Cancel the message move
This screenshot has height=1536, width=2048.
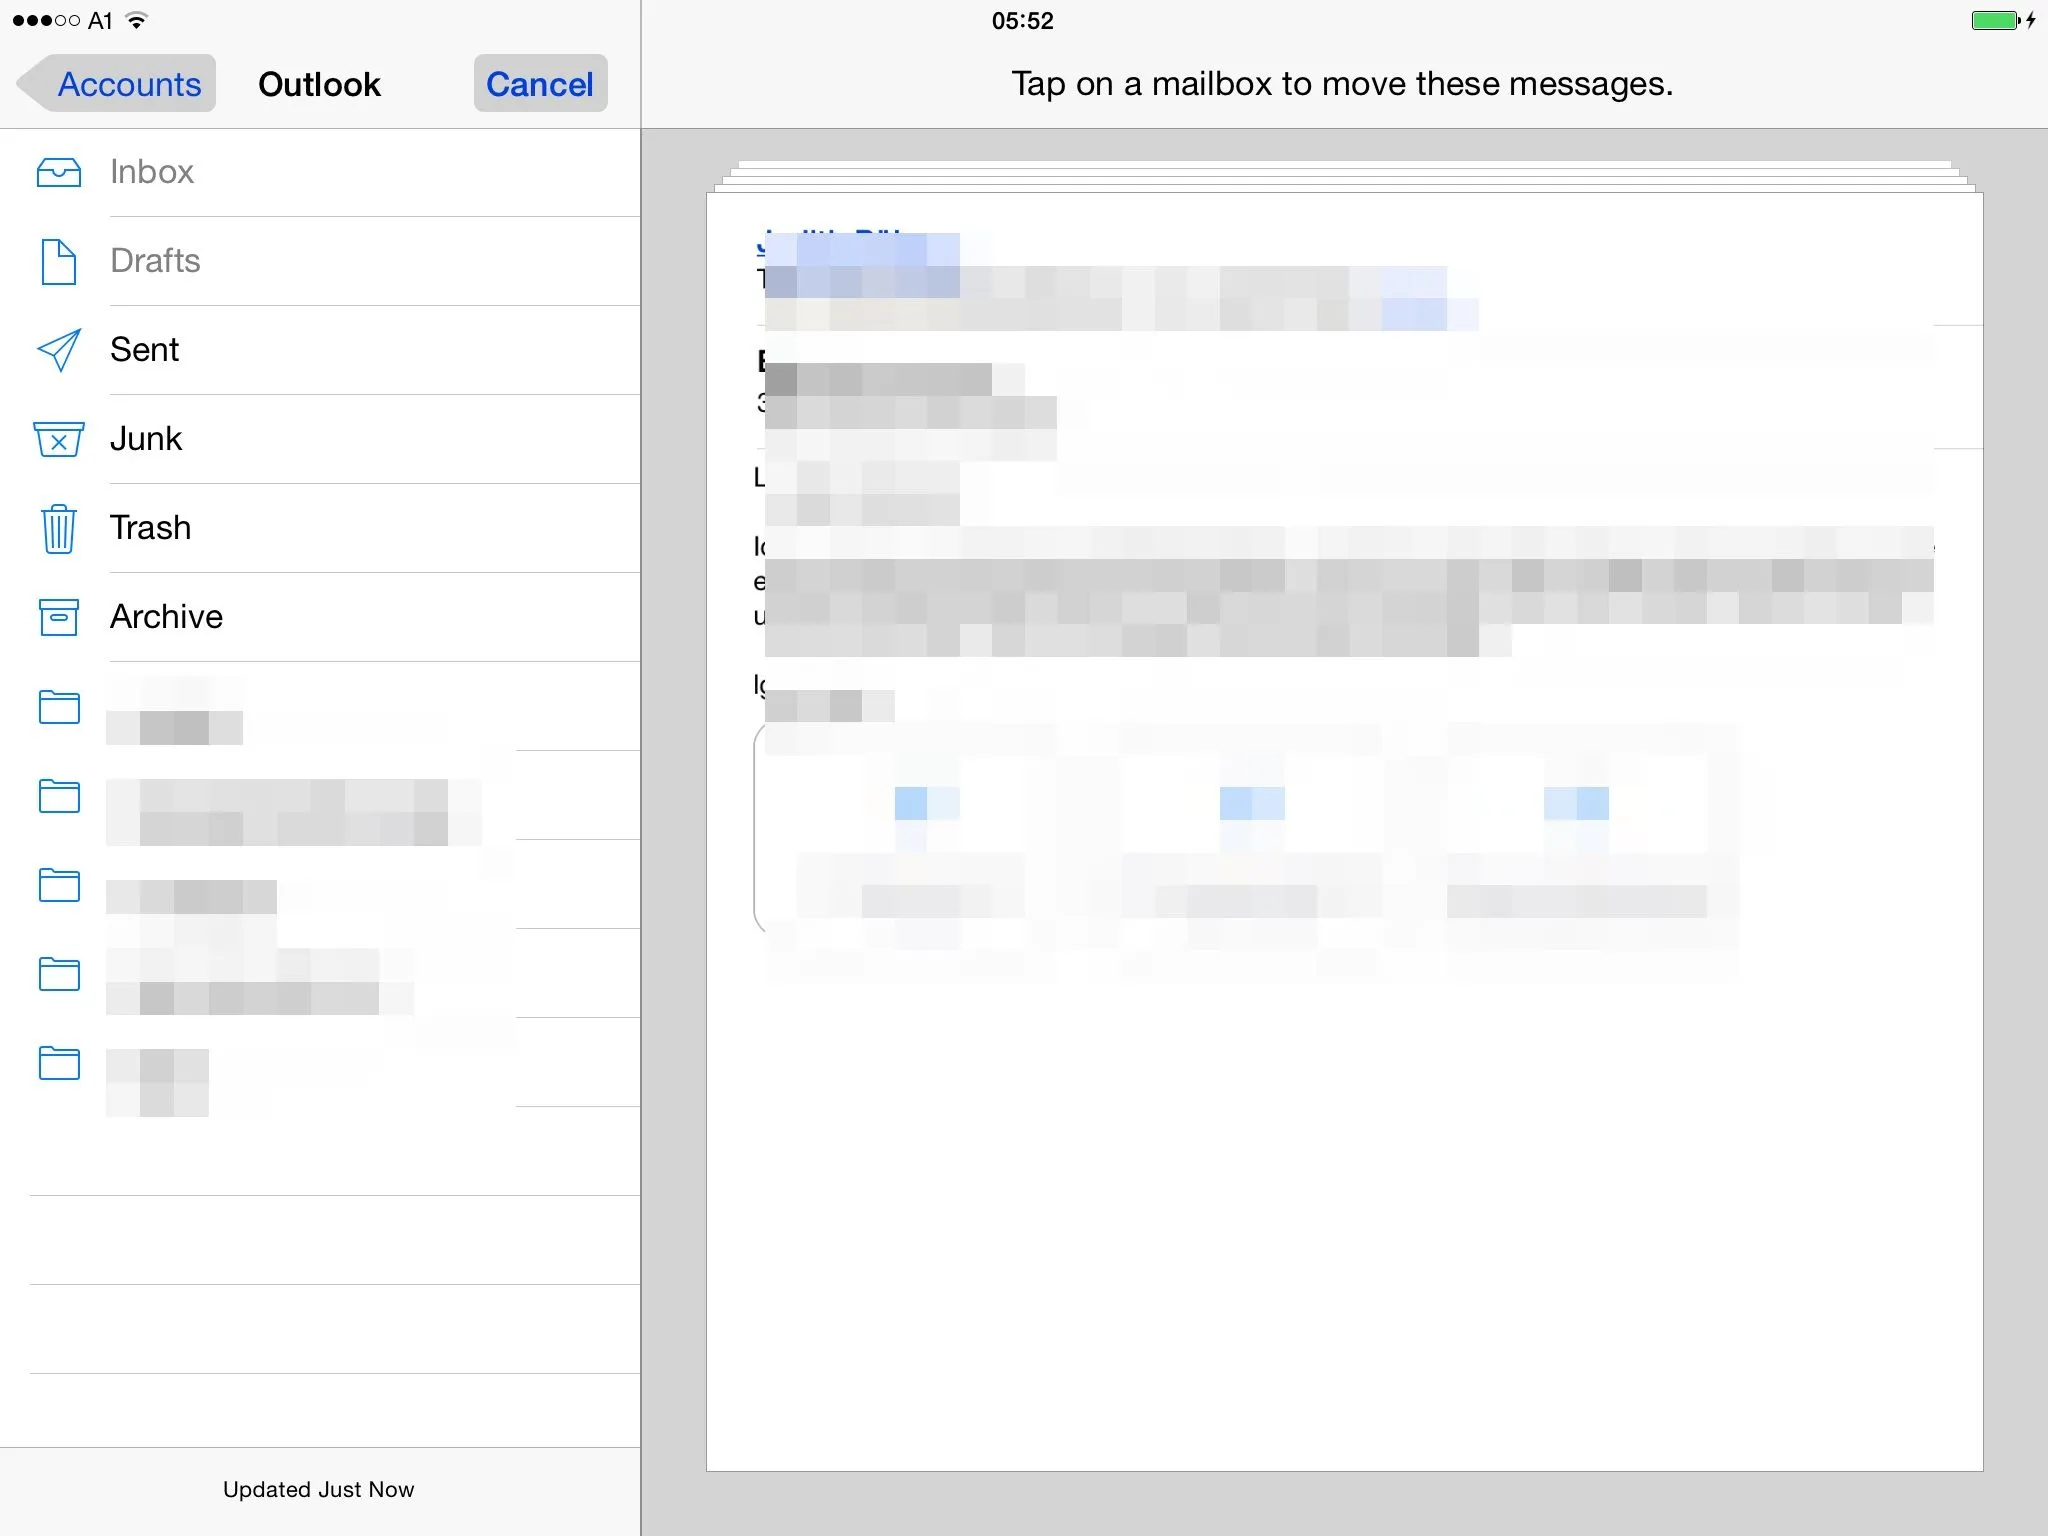point(540,84)
